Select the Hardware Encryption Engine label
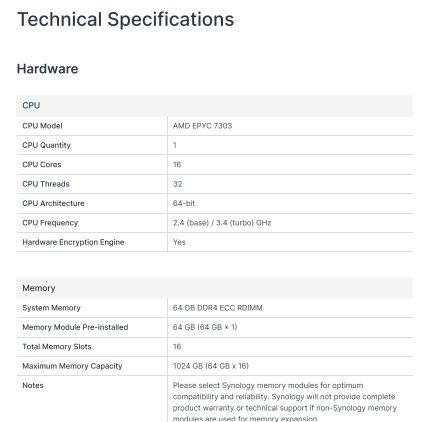 73,242
